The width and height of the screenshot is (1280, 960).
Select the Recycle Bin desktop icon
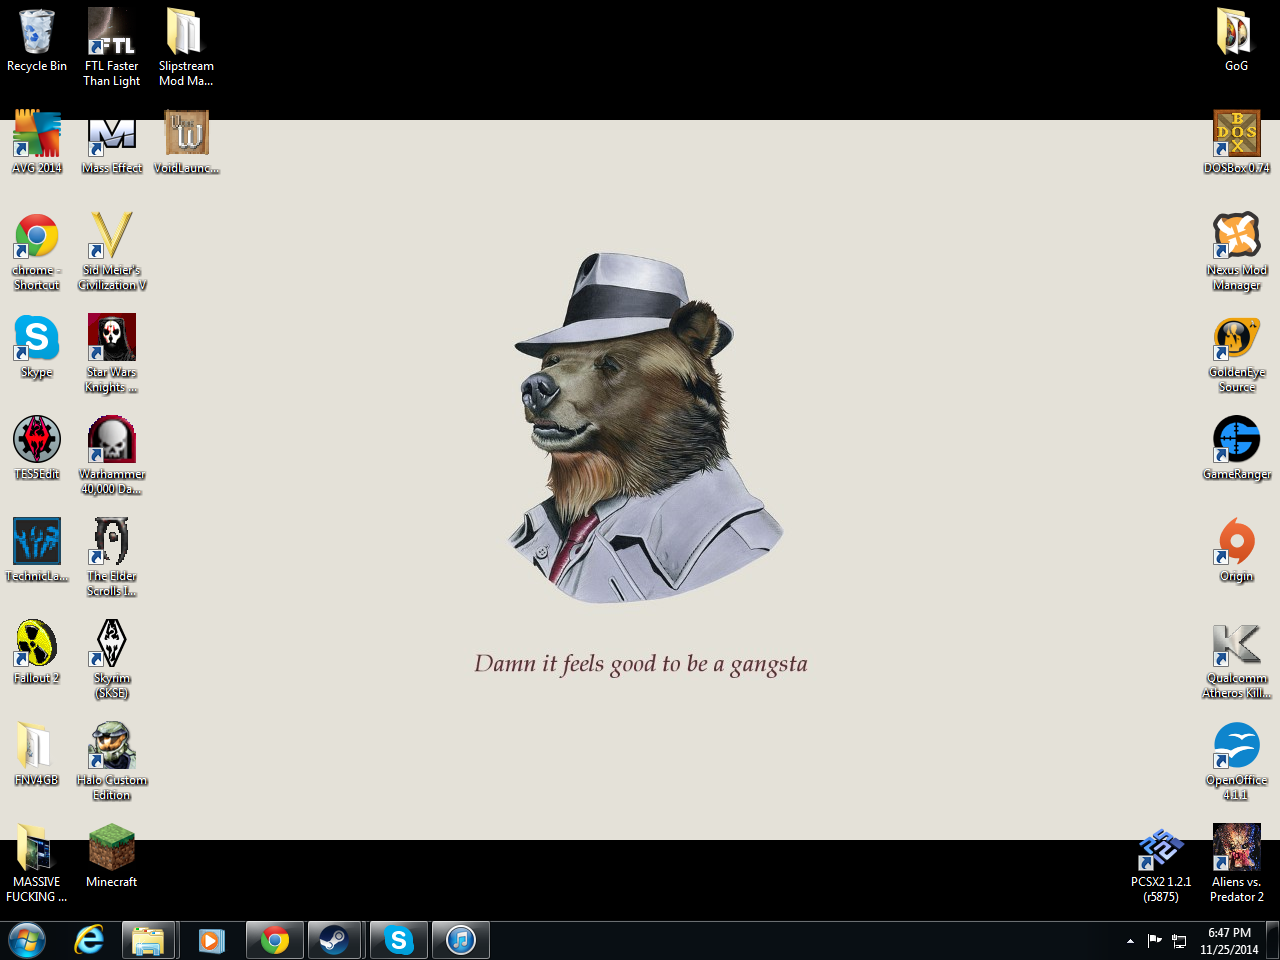click(x=37, y=42)
